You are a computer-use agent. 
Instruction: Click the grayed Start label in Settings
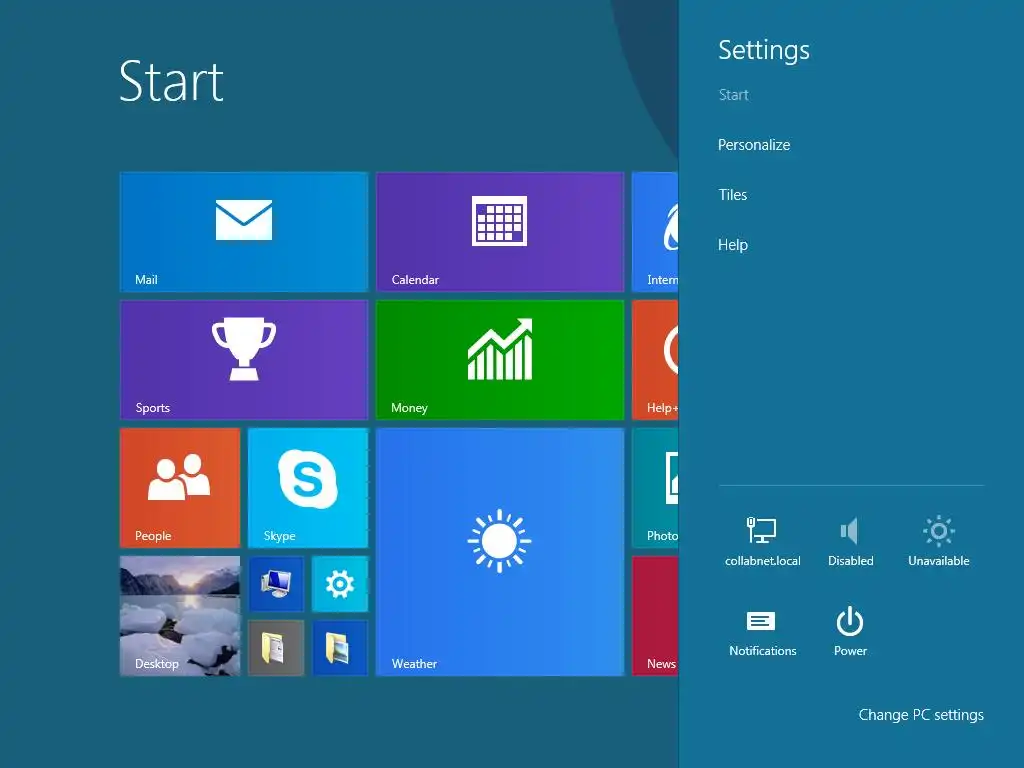tap(733, 95)
